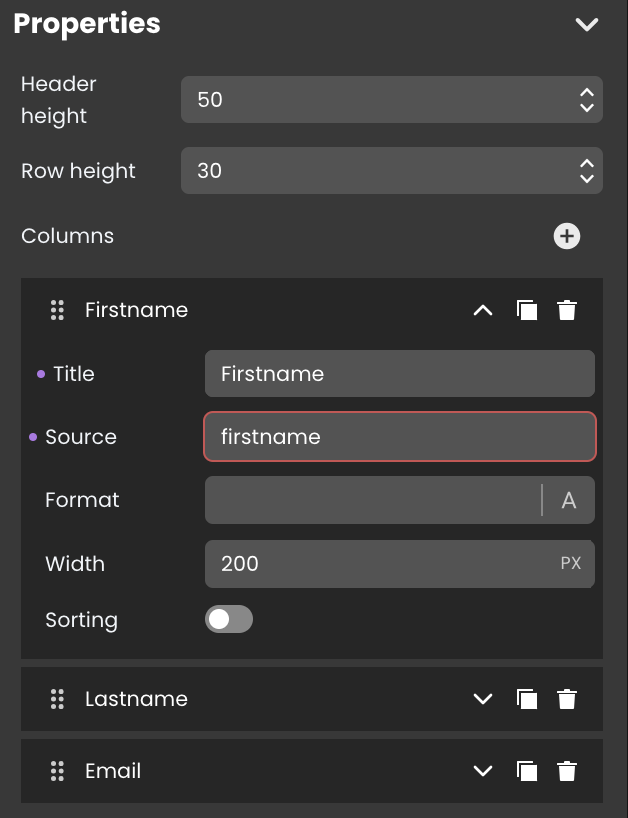
Task: Duplicate the Firstname column
Action: (527, 310)
